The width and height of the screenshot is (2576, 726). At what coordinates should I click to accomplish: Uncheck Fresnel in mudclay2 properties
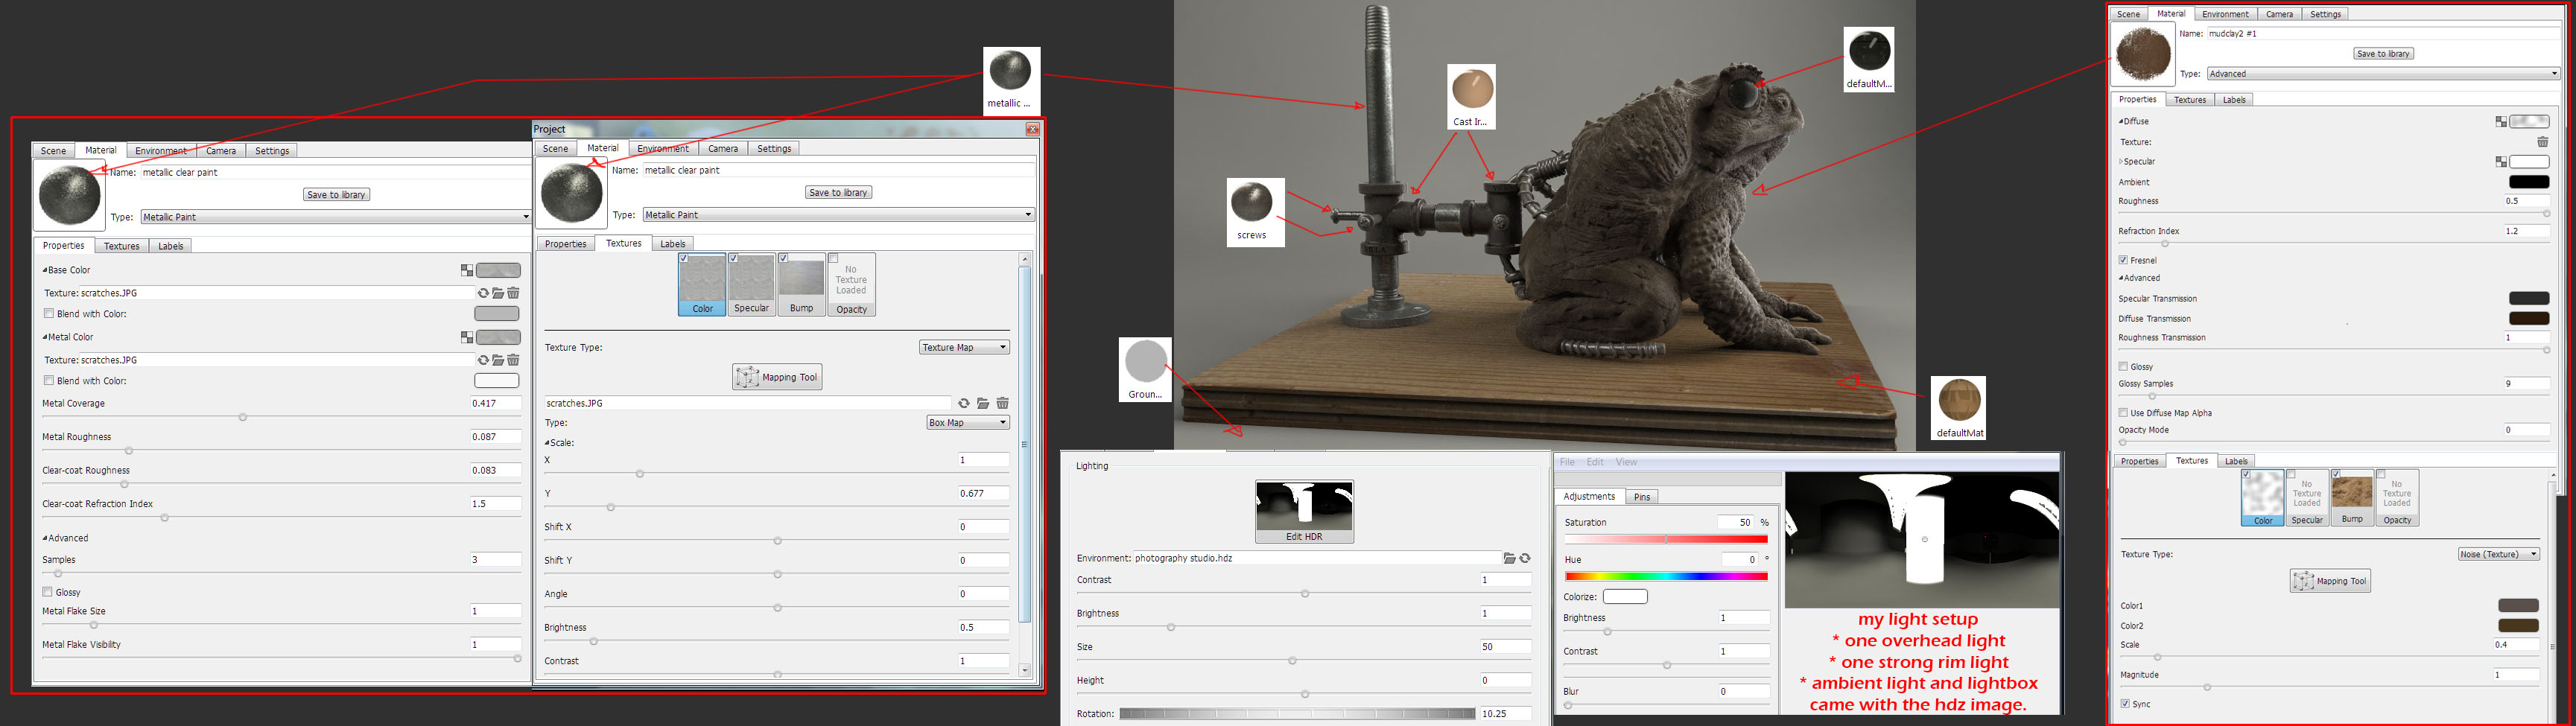click(x=2123, y=260)
